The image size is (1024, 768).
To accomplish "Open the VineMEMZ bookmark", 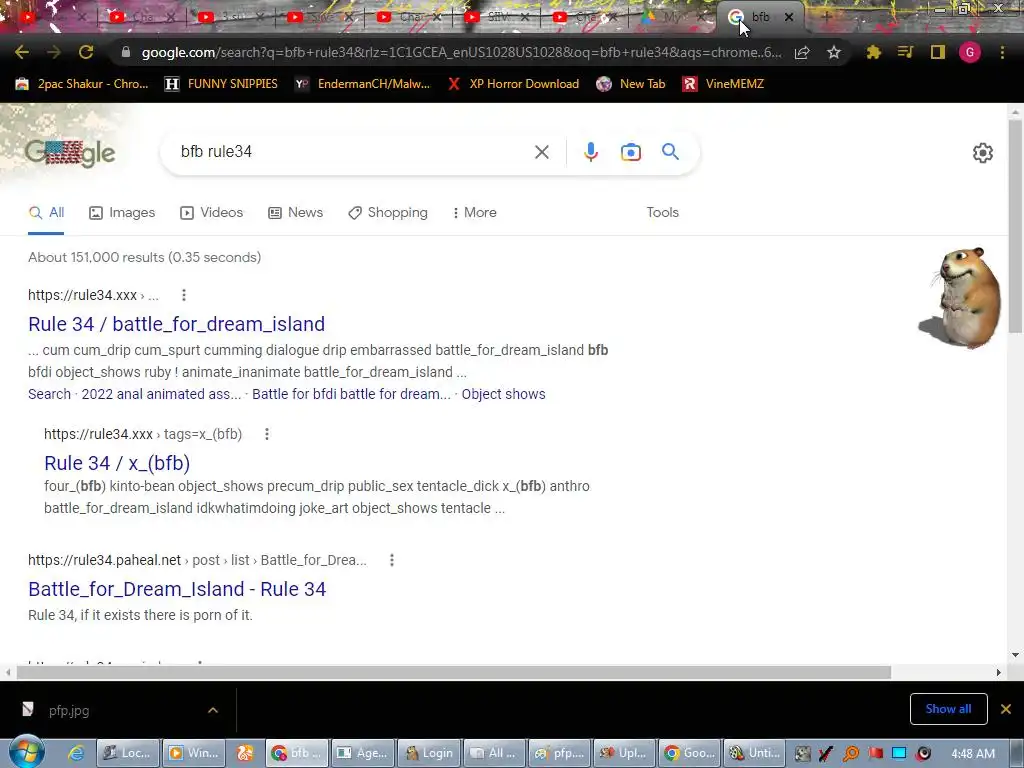I will 723,84.
